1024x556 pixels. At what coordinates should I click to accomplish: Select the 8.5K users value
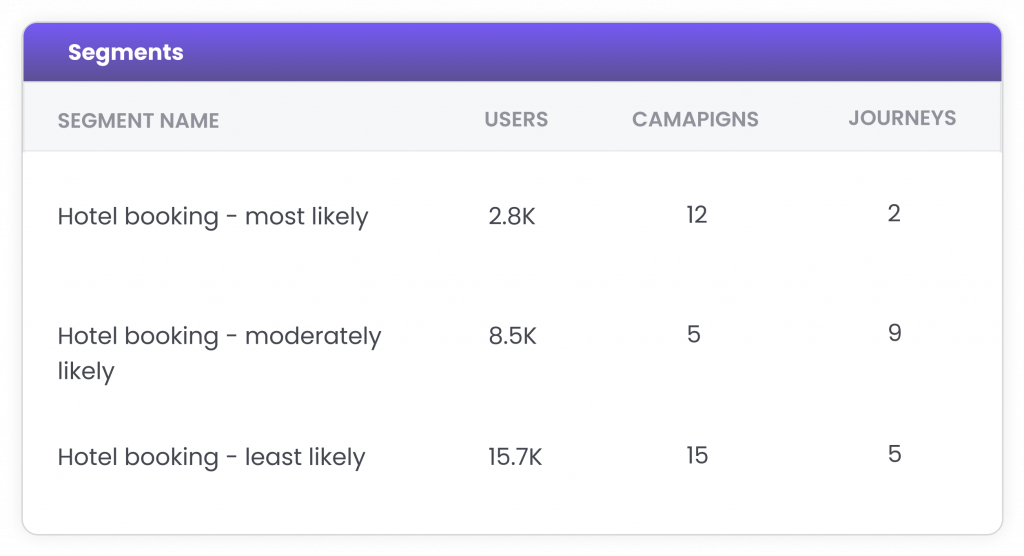[512, 336]
